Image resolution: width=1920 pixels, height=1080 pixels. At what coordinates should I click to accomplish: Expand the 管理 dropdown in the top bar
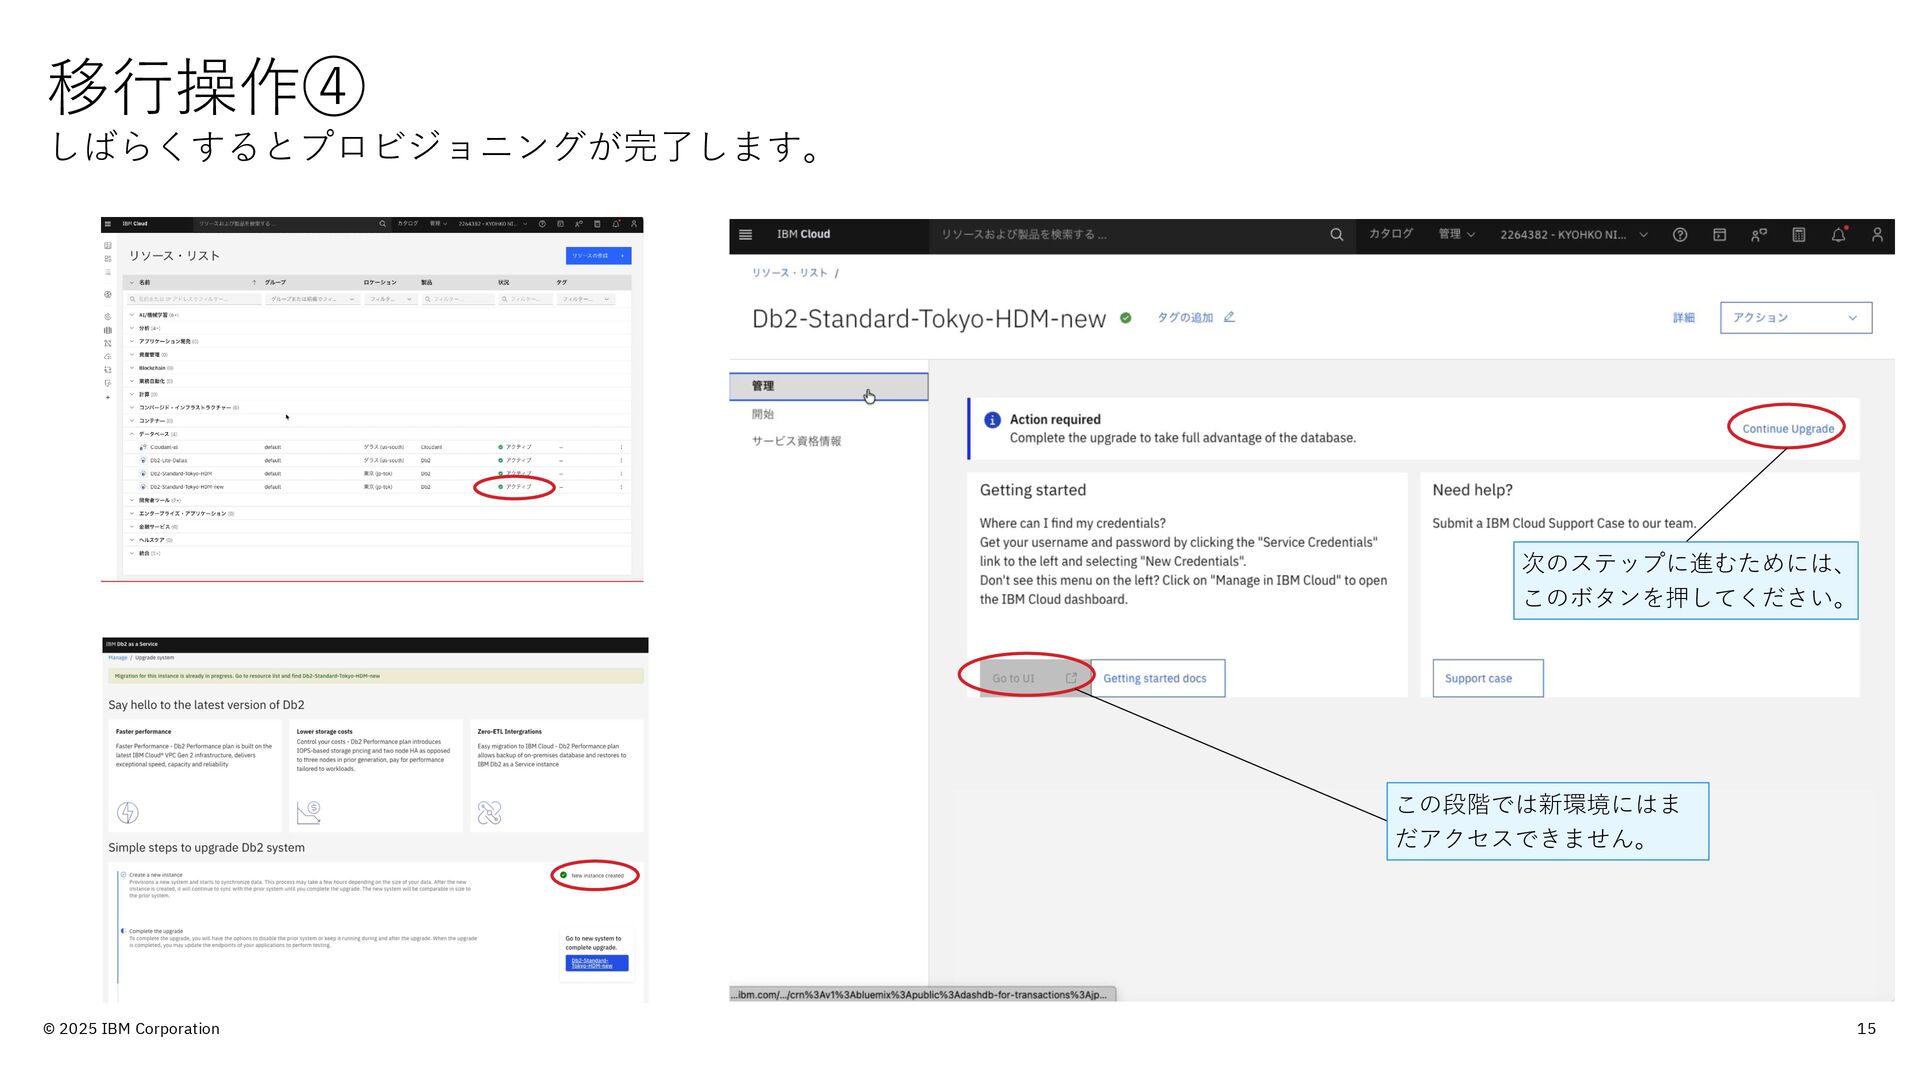(x=1456, y=235)
